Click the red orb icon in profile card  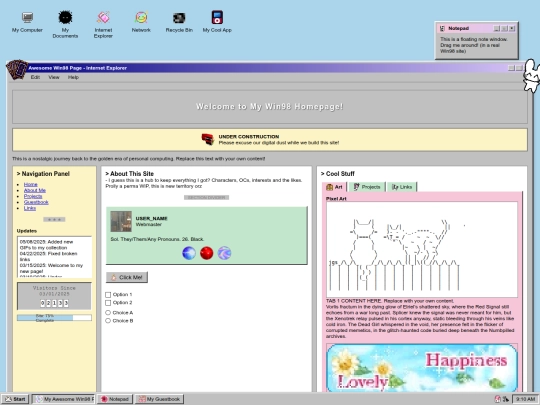click(x=207, y=253)
